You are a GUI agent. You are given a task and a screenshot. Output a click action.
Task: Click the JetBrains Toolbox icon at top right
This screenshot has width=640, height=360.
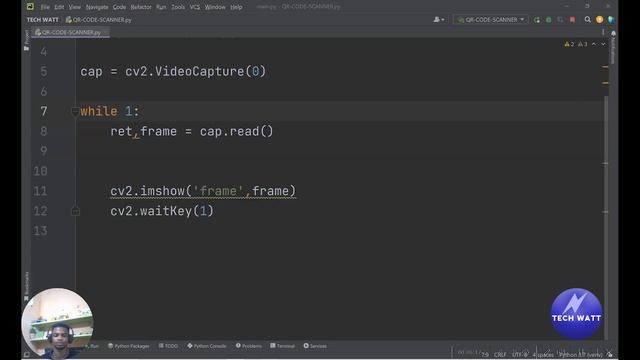pyautogui.click(x=611, y=20)
